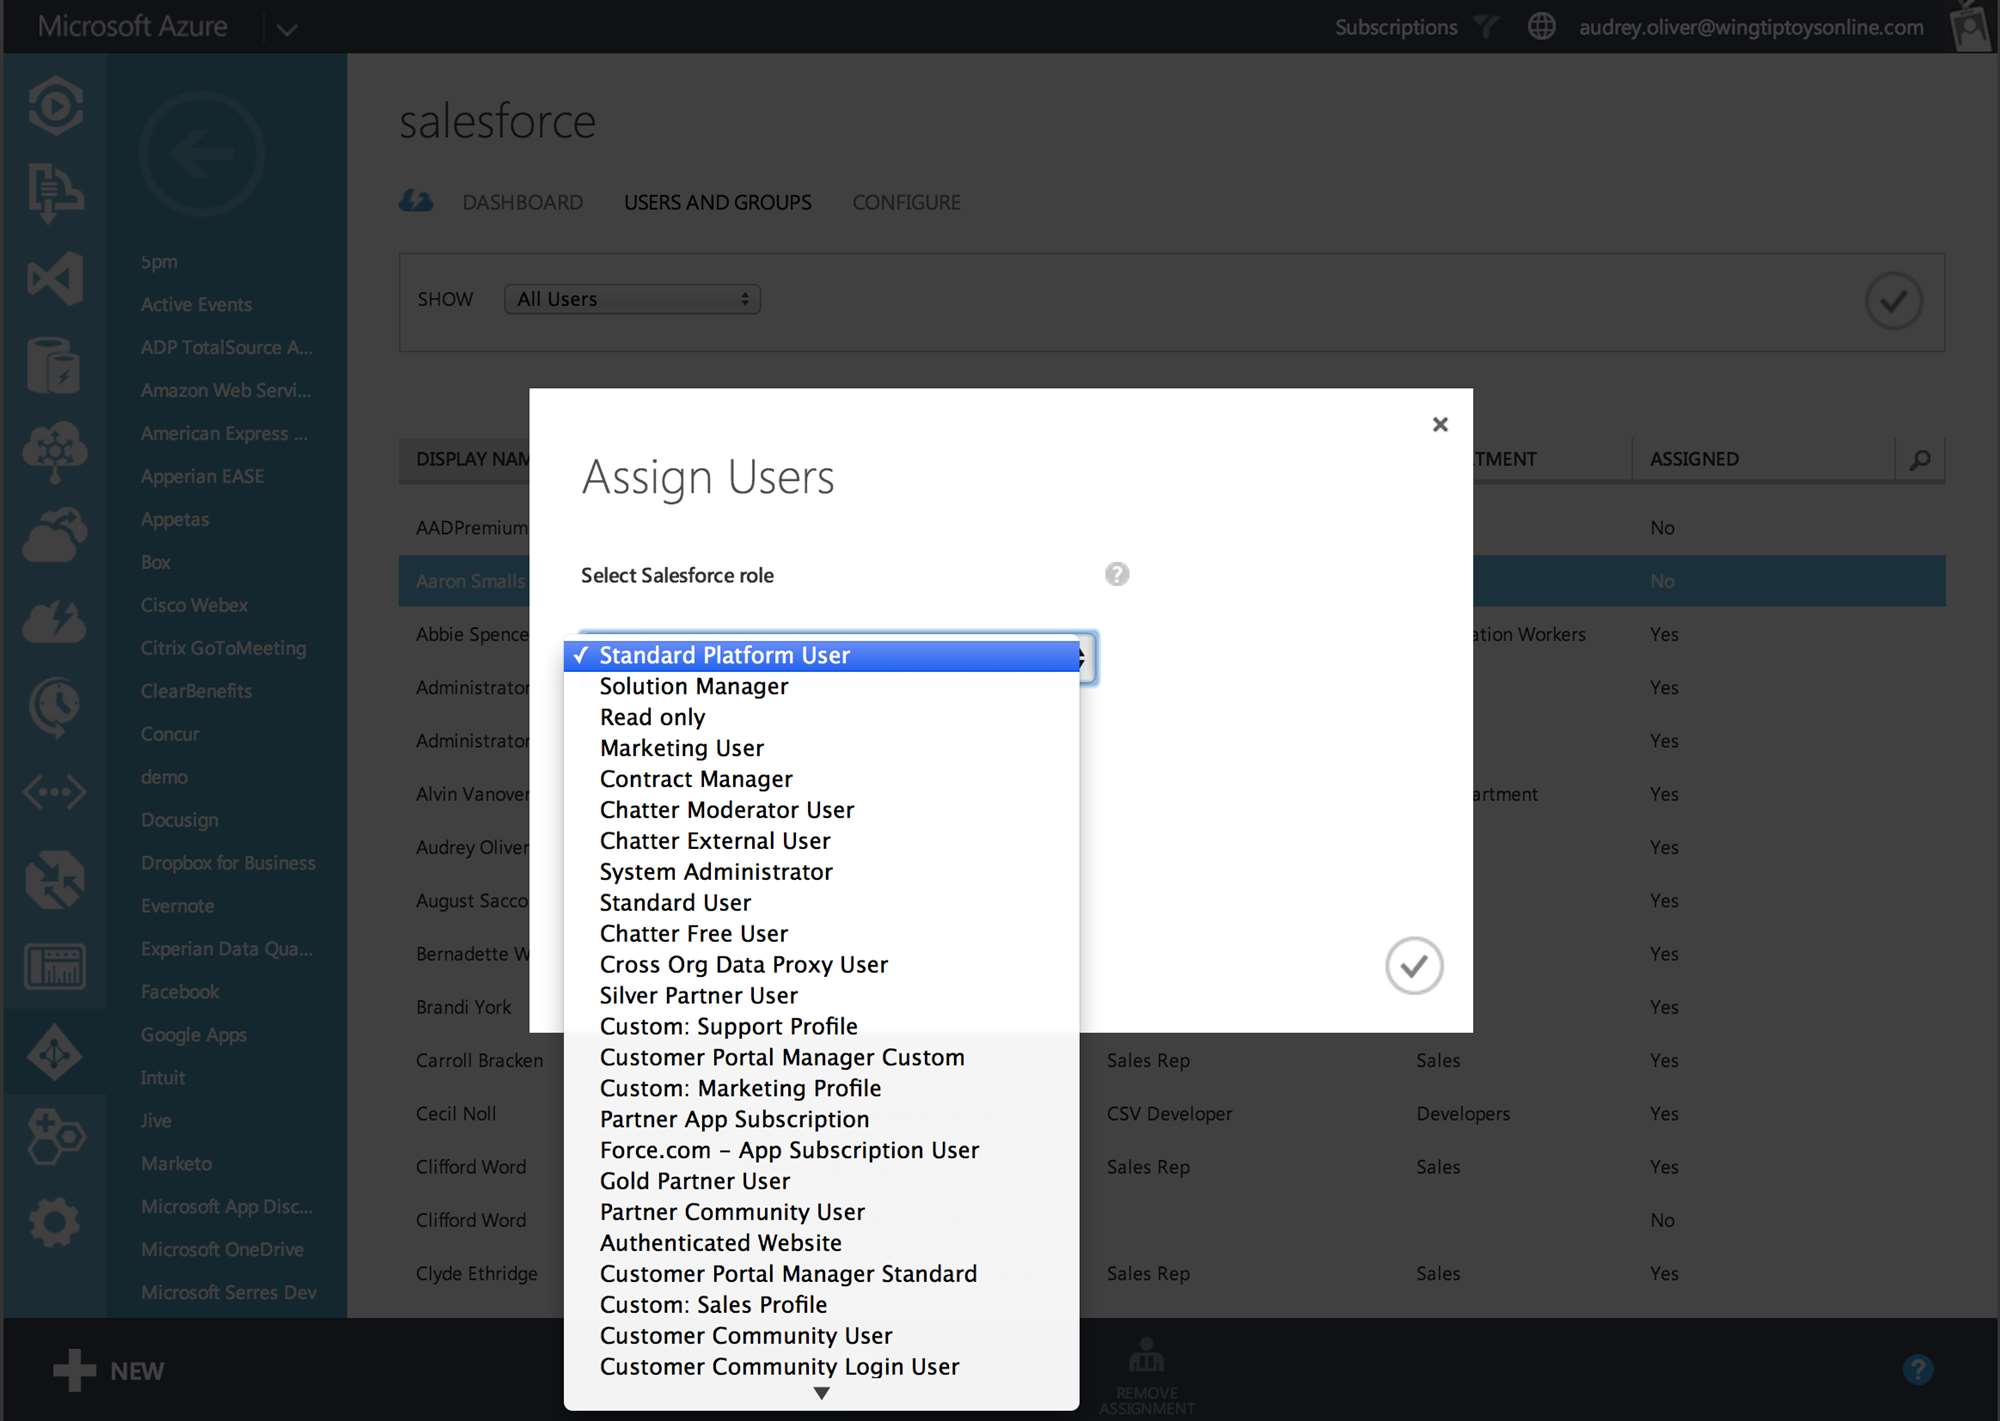This screenshot has height=1421, width=2000.
Task: Select Gold Partner User role
Action: point(821,1182)
